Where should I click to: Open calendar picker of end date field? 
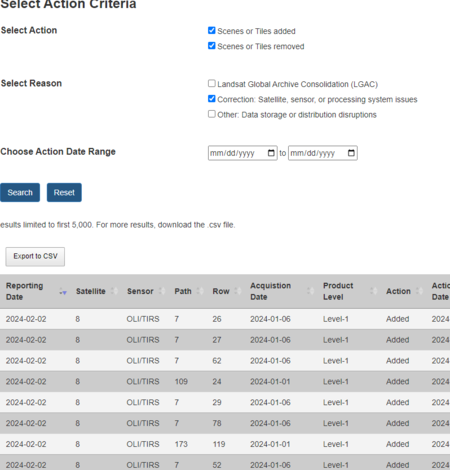click(x=351, y=153)
